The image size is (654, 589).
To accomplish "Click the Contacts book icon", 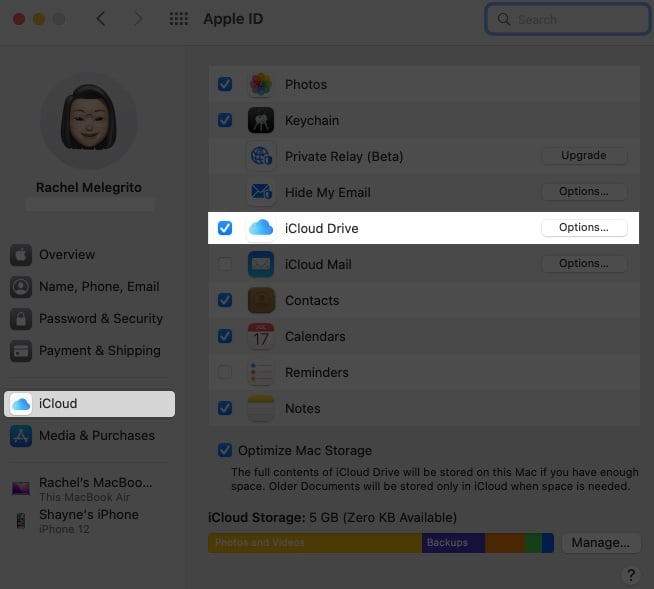I will click(x=261, y=300).
